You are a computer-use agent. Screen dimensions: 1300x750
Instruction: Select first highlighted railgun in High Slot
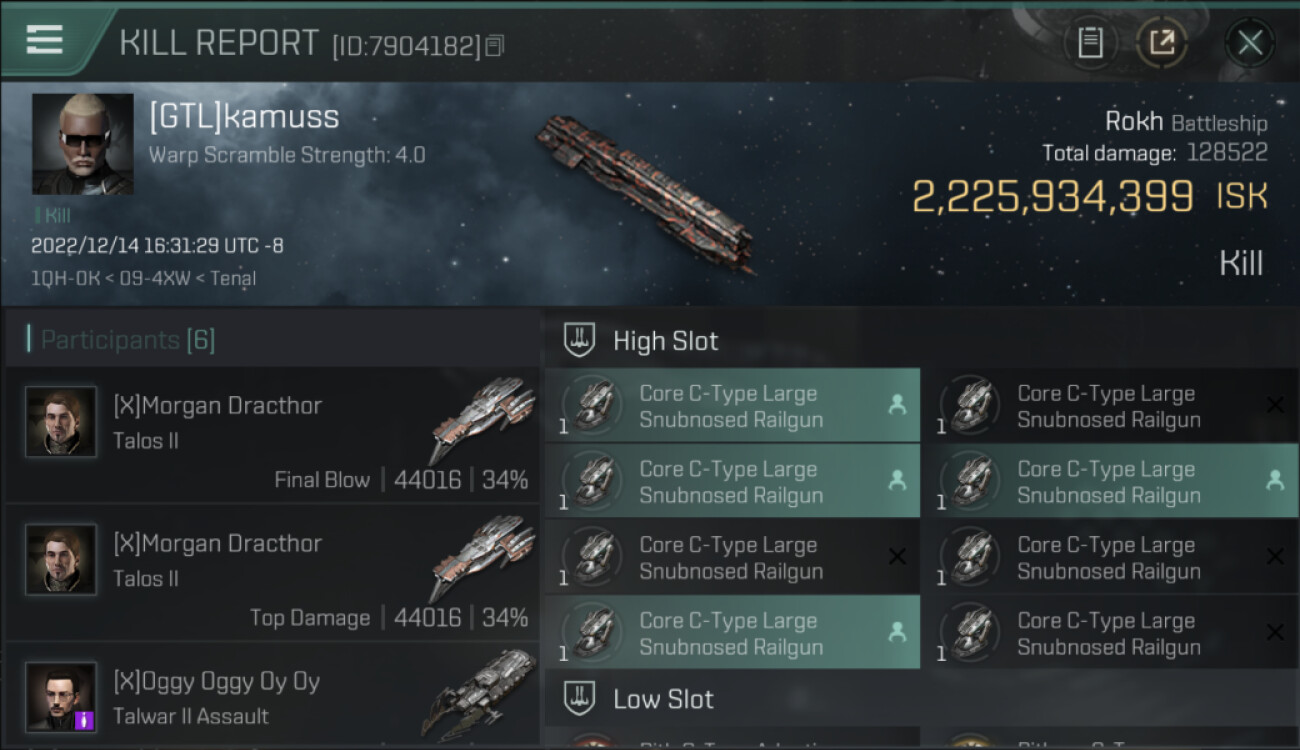click(x=732, y=406)
